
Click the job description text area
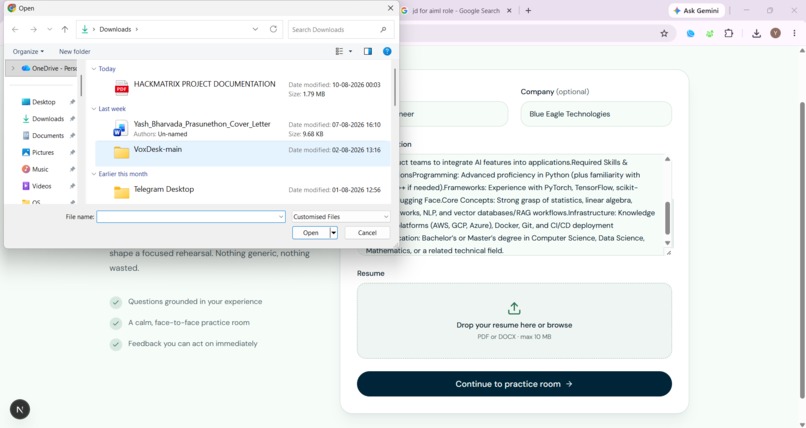tap(514, 204)
